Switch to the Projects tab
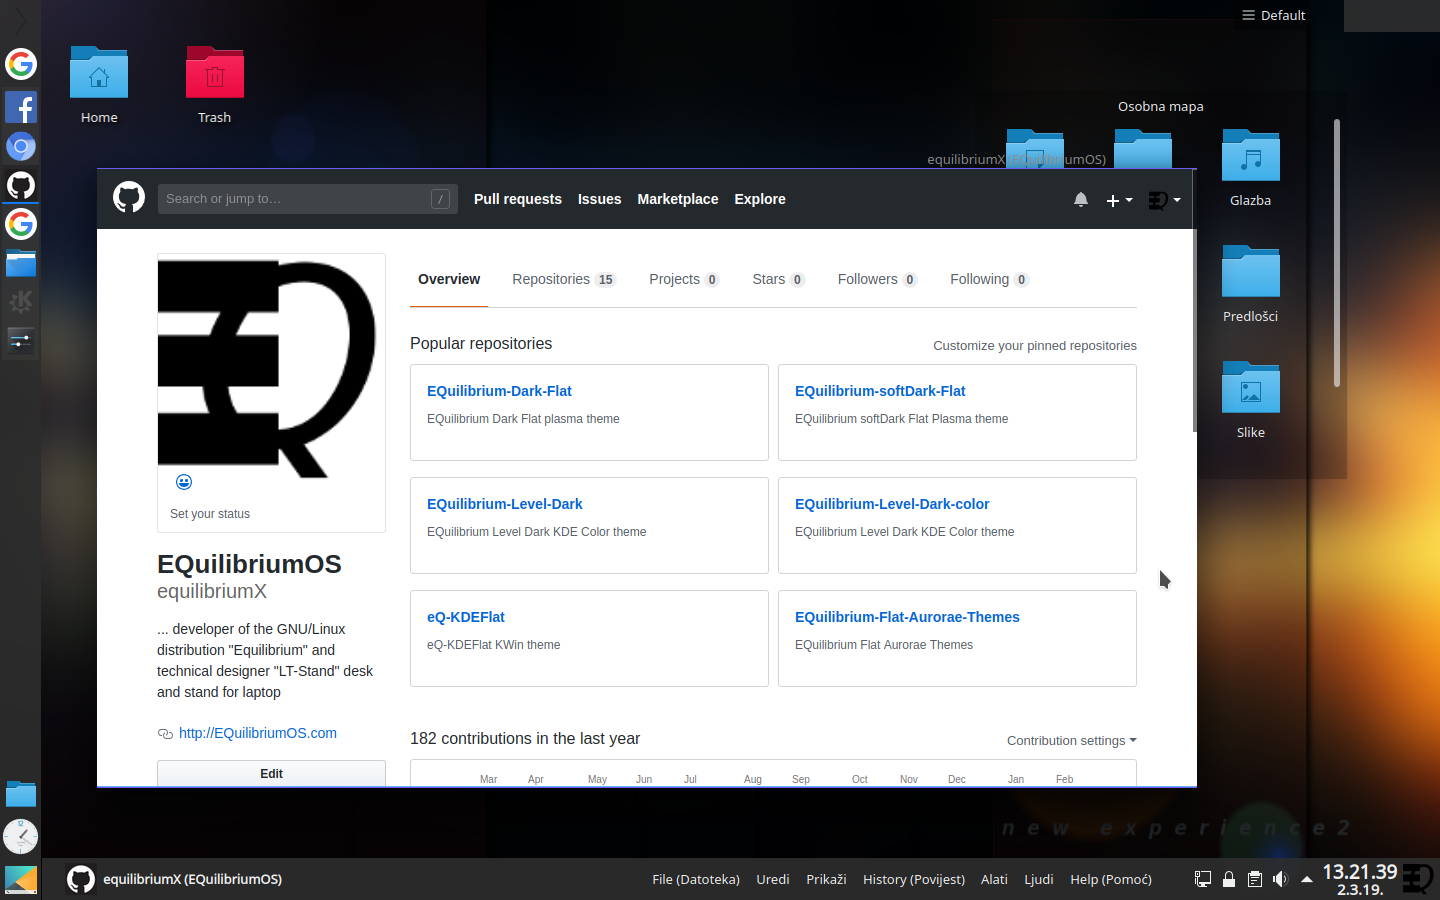Image resolution: width=1440 pixels, height=900 pixels. (684, 279)
